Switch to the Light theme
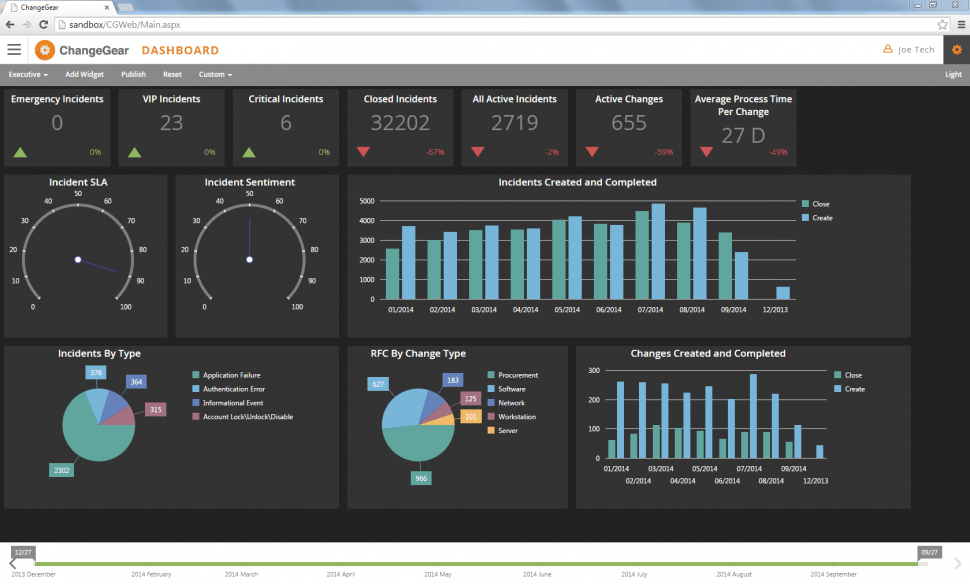 pyautogui.click(x=953, y=74)
